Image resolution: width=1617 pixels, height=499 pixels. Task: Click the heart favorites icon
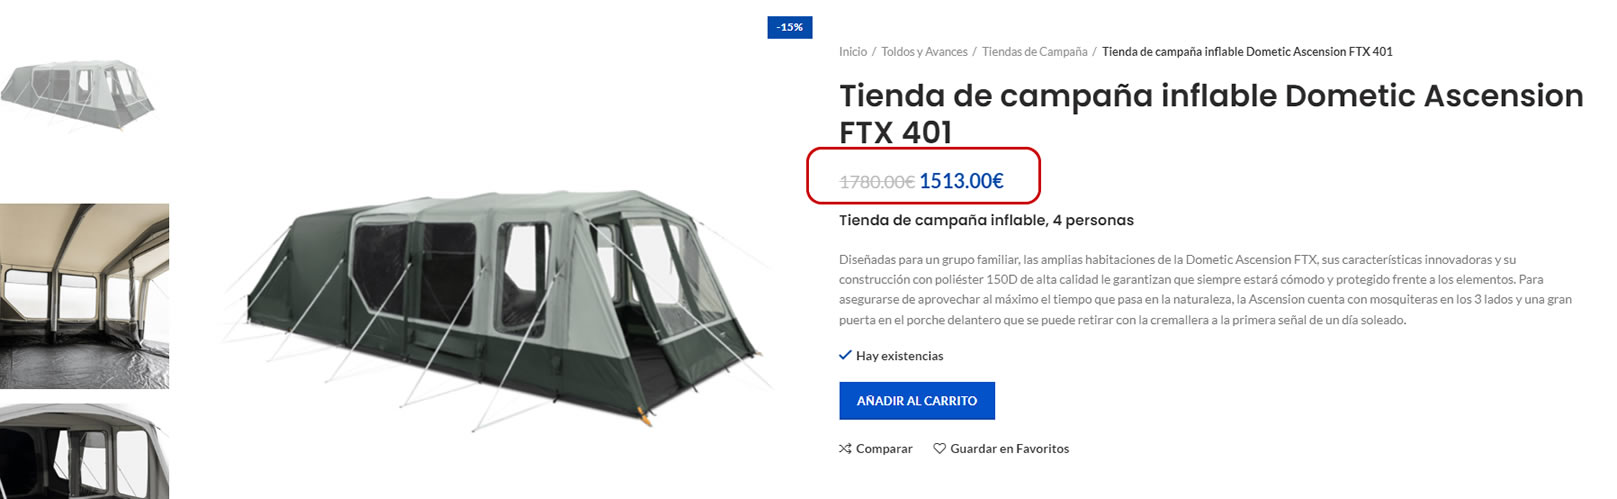point(939,449)
